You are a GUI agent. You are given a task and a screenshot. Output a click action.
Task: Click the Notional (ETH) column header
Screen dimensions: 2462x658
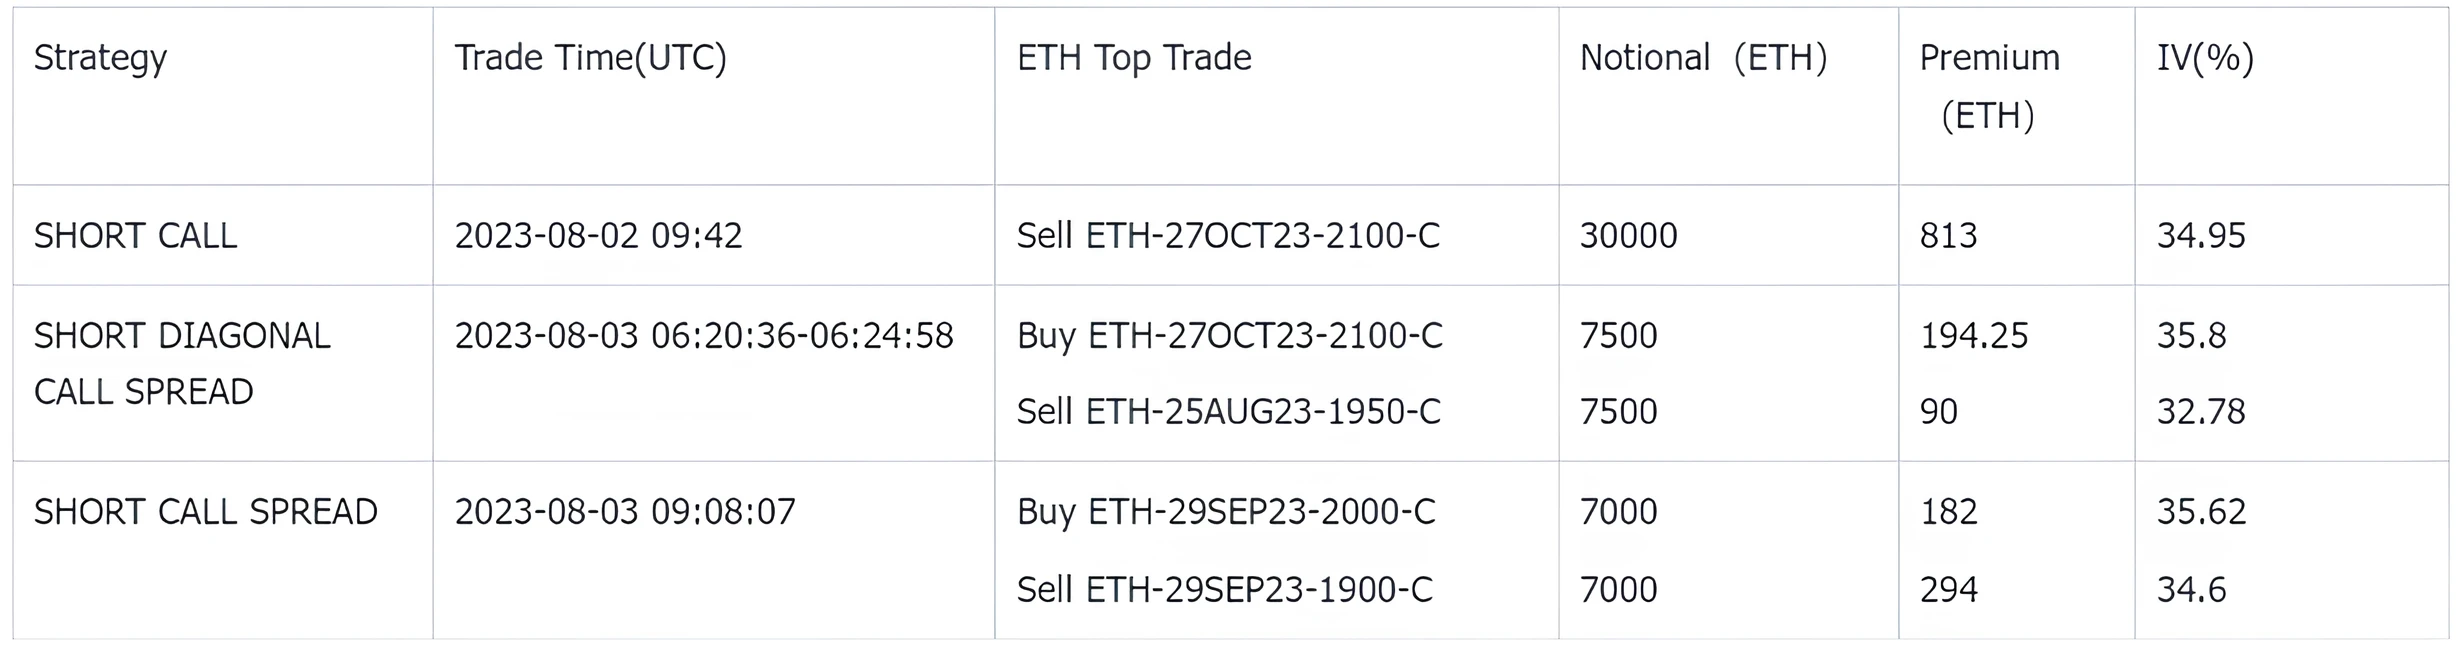[x=1703, y=59]
